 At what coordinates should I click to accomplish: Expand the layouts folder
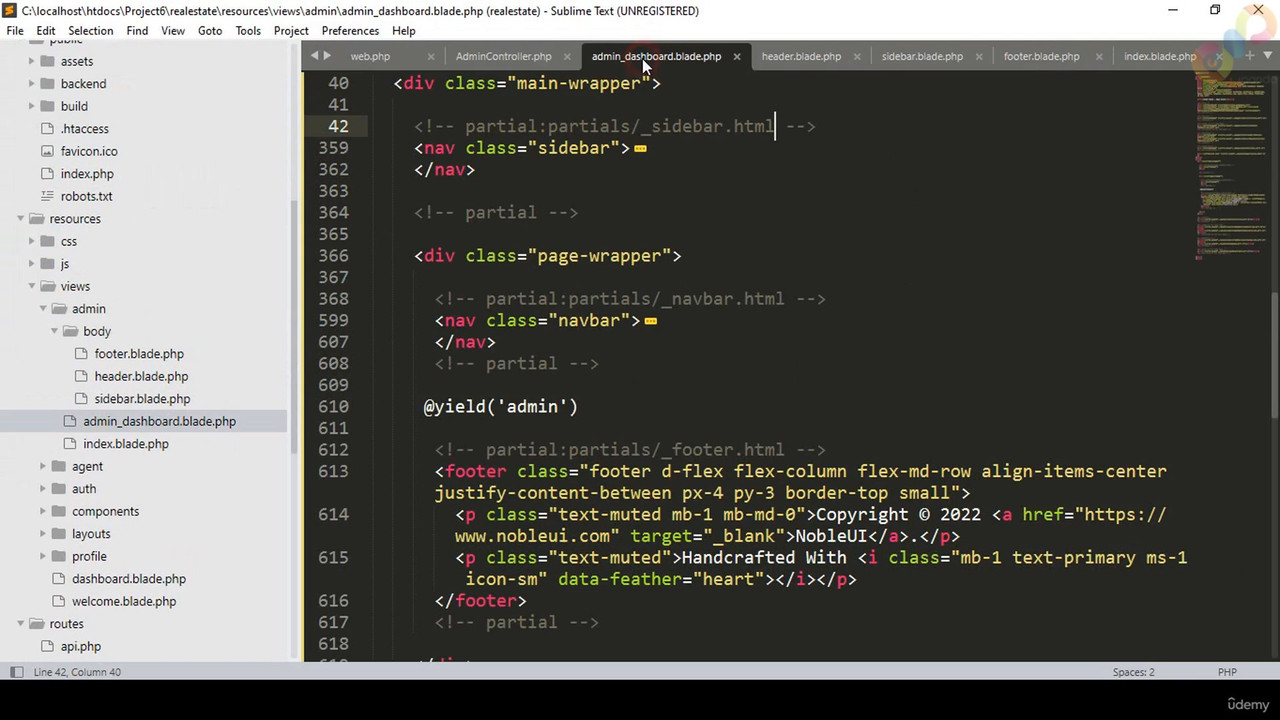(43, 534)
